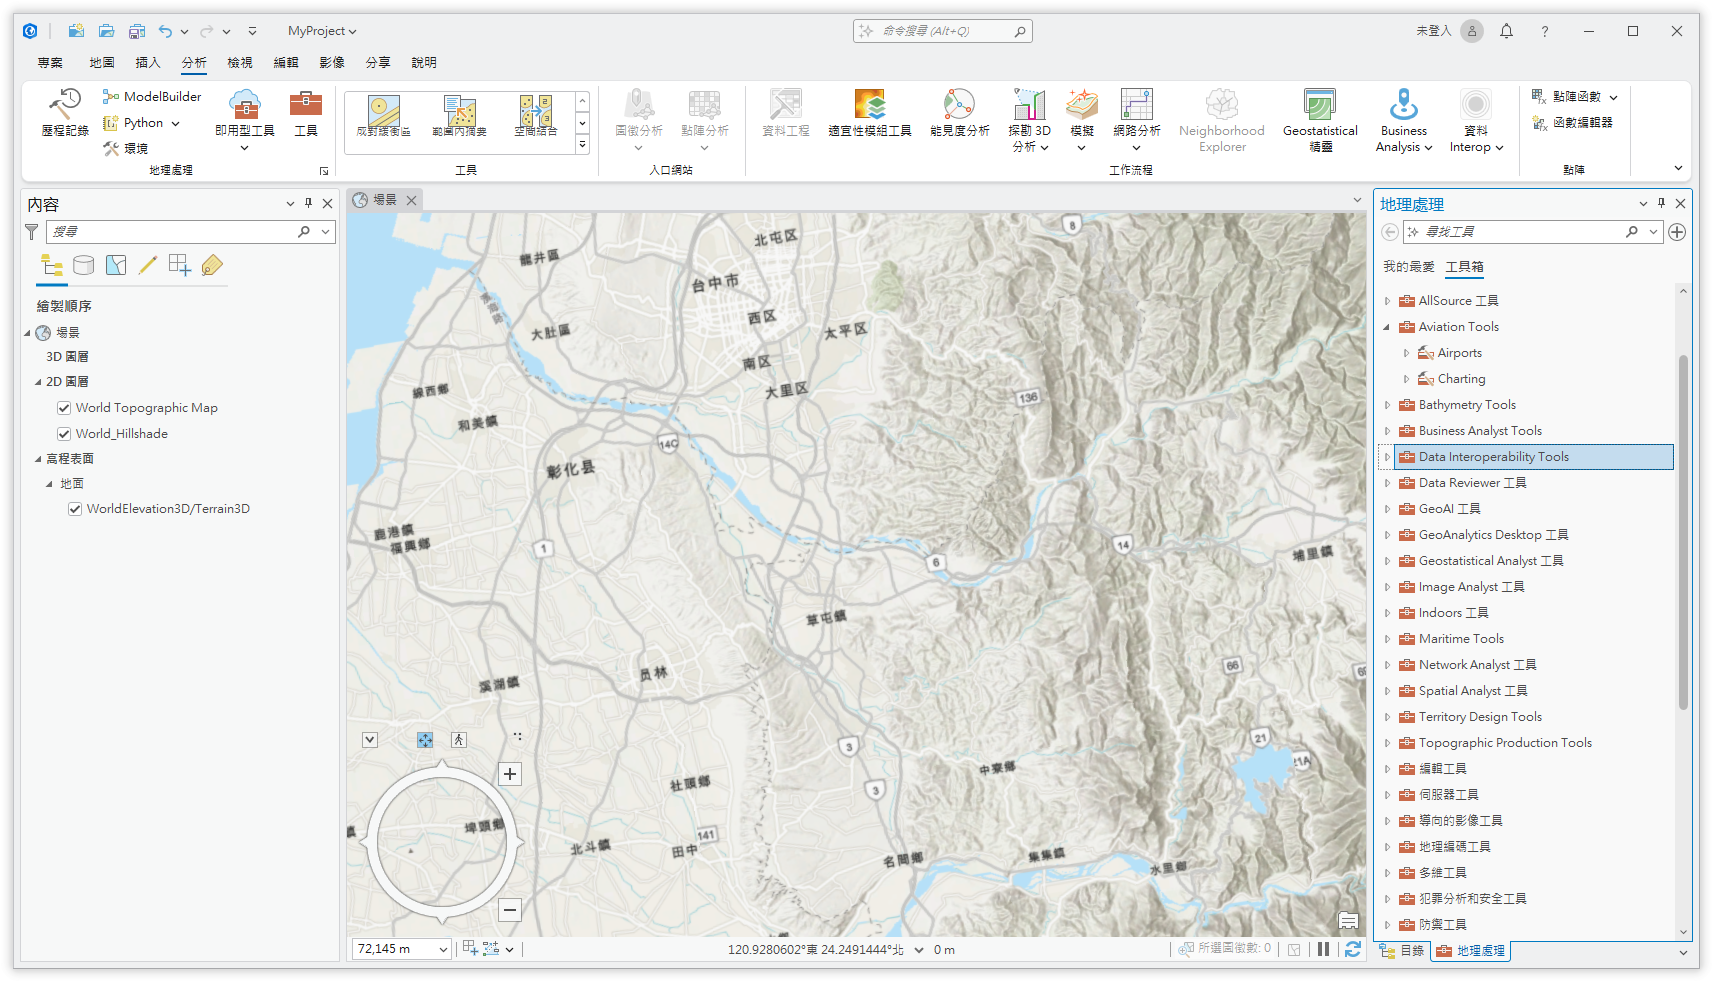Expand the Charting toolset
1713x982 pixels.
[1406, 379]
